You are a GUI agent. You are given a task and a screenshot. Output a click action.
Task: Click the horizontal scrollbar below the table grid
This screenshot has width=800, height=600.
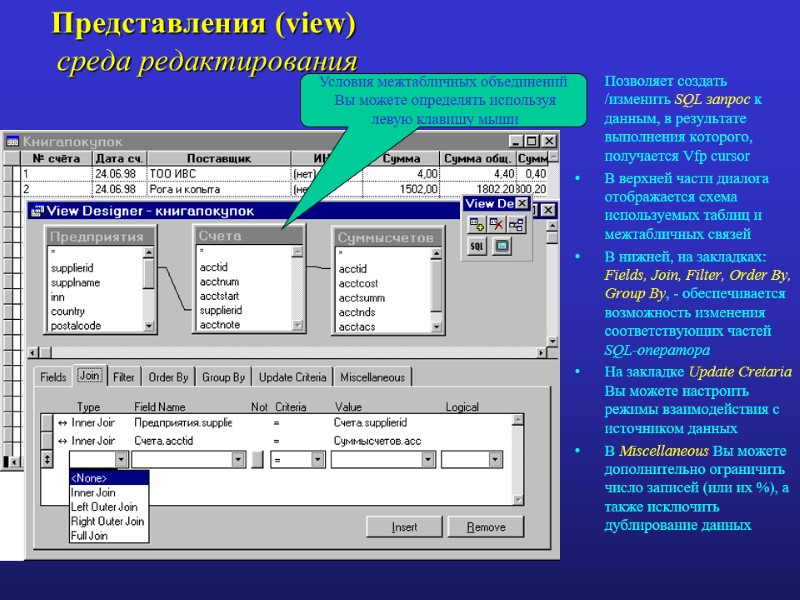[x=290, y=349]
